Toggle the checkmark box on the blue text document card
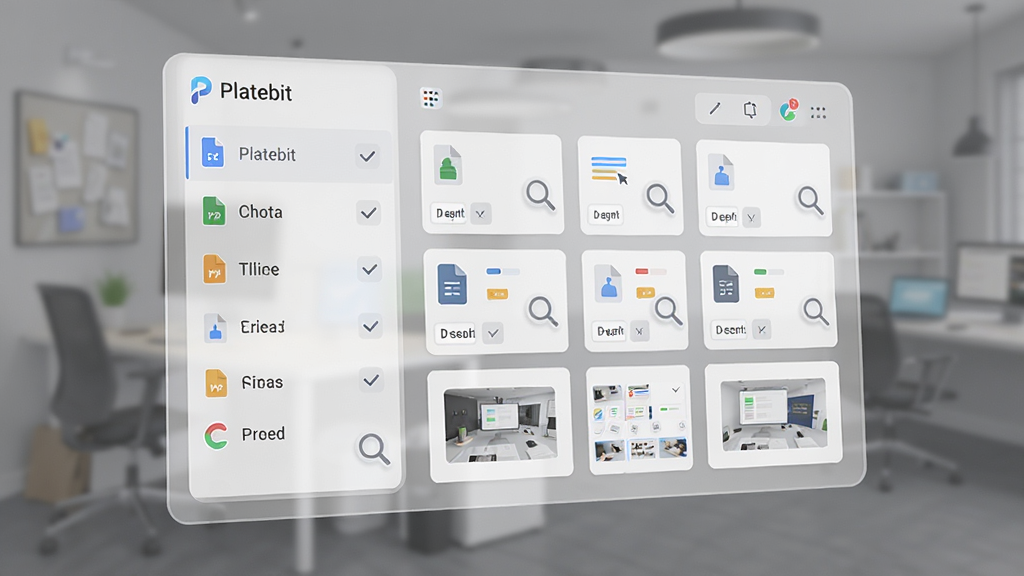The height and width of the screenshot is (576, 1024). [493, 334]
